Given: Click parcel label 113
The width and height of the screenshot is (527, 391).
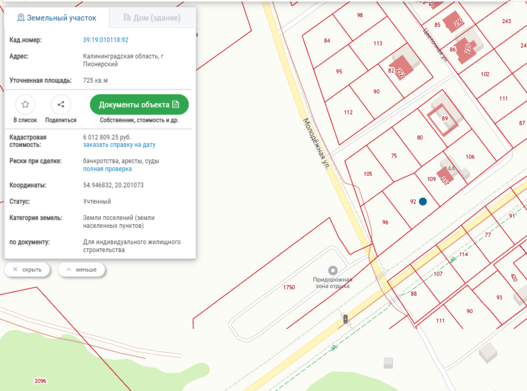Looking at the screenshot, I should [378, 43].
